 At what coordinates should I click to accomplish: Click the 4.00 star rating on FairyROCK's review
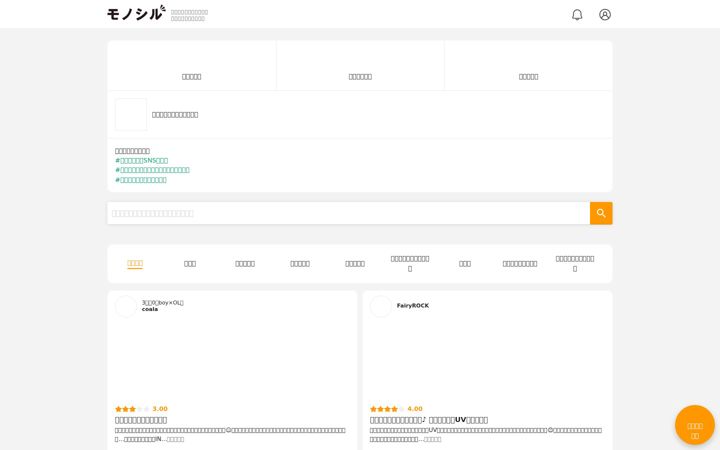(x=396, y=409)
